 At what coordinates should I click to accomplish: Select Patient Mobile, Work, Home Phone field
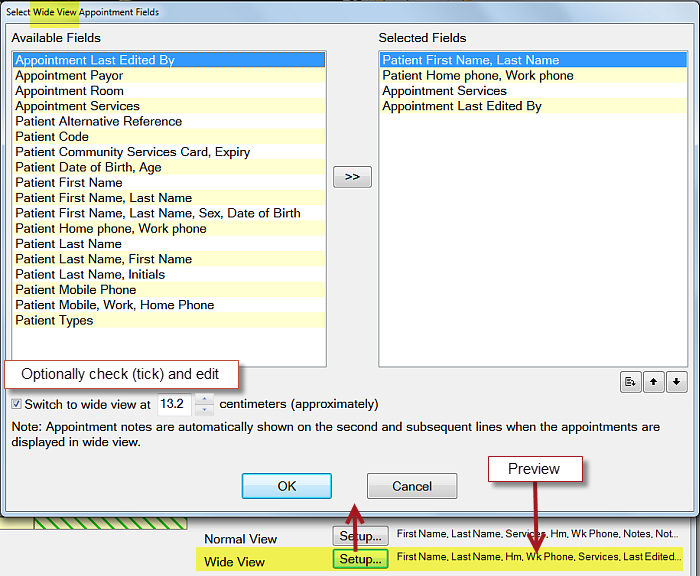(169, 305)
